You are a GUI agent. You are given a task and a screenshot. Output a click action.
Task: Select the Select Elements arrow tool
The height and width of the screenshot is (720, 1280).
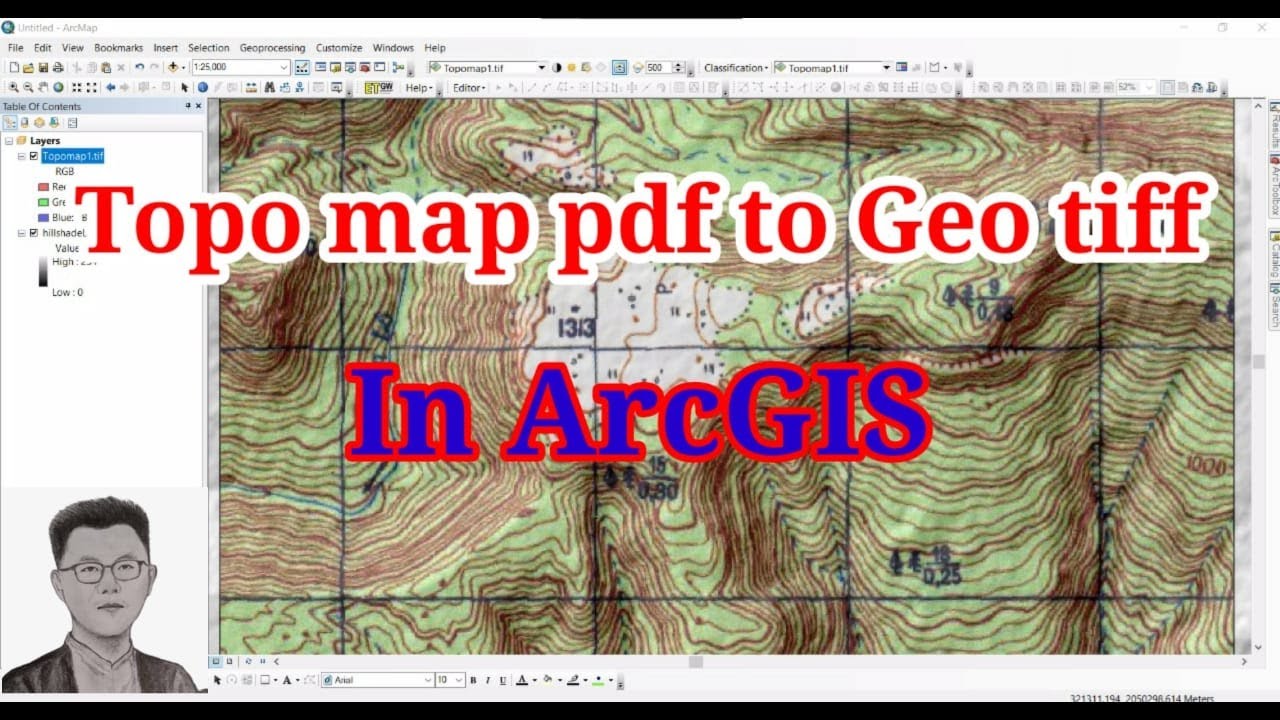pos(185,88)
